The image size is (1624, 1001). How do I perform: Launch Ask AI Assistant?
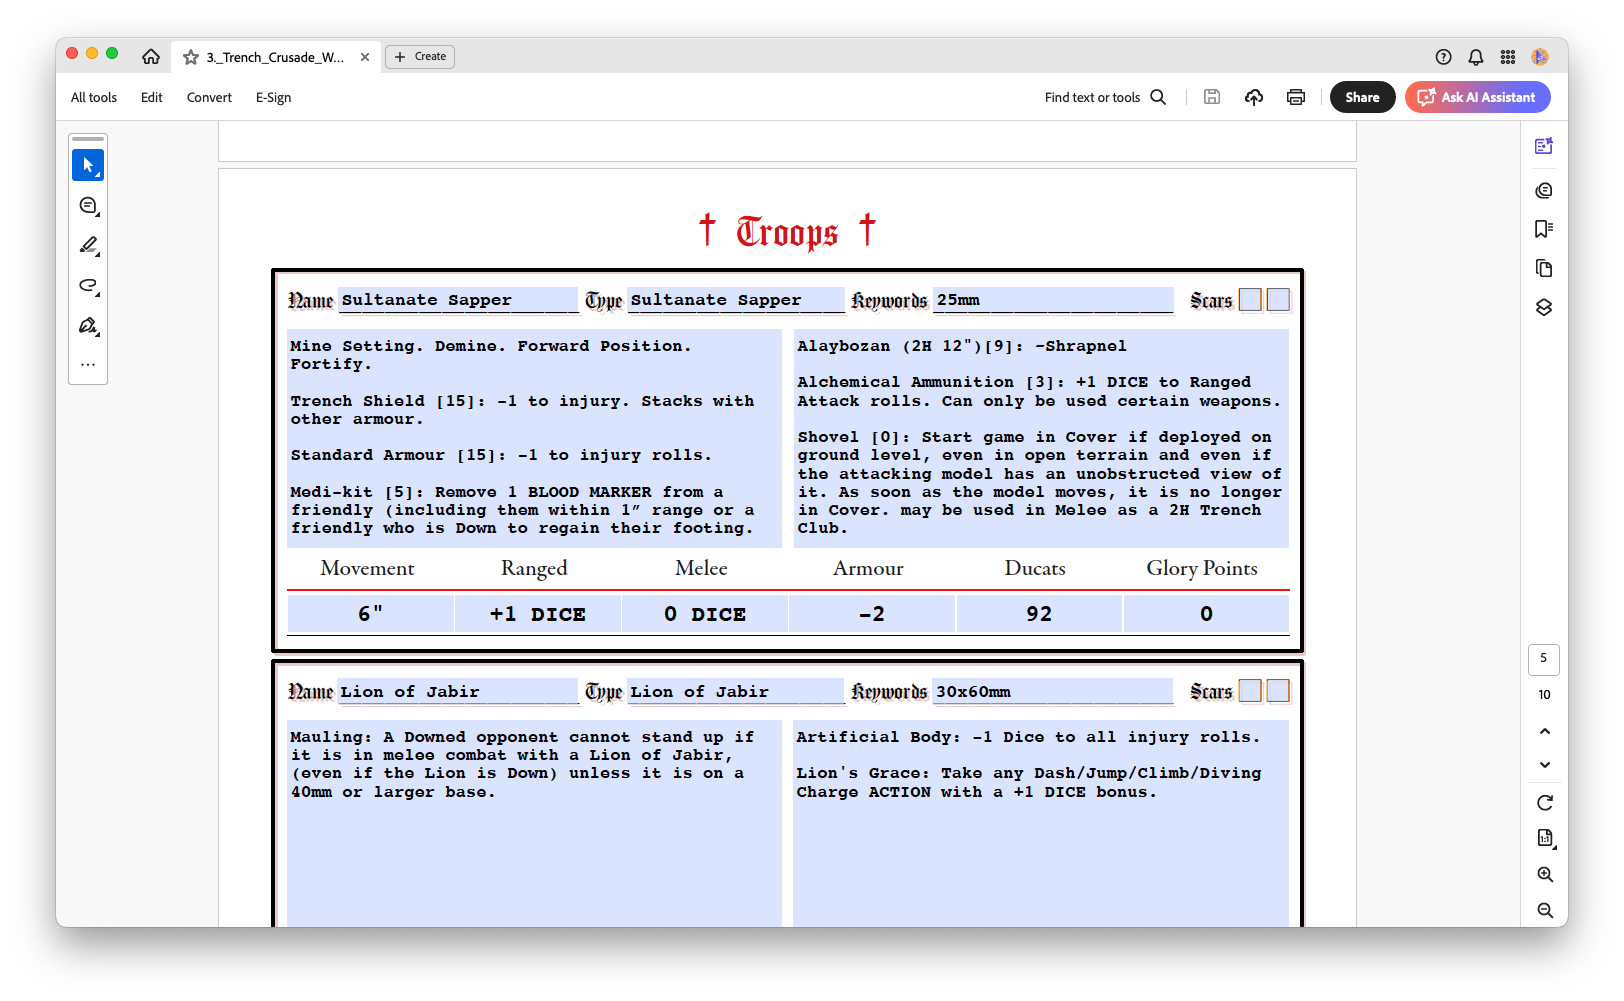coord(1477,97)
